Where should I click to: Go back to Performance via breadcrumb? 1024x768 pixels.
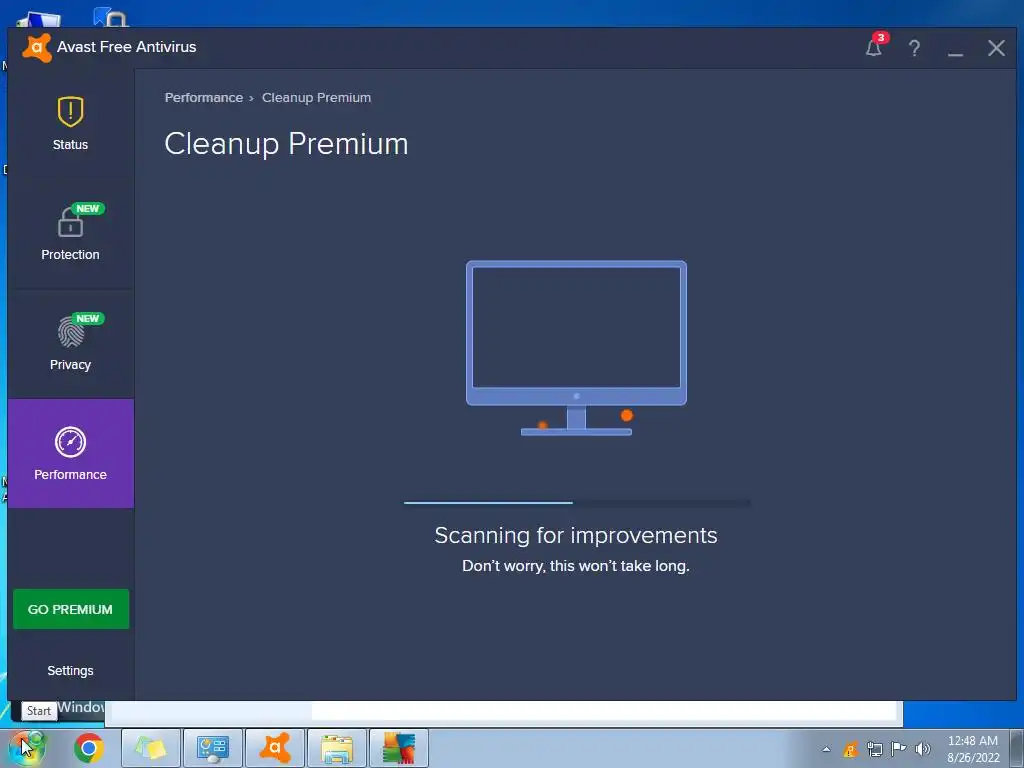coord(204,97)
